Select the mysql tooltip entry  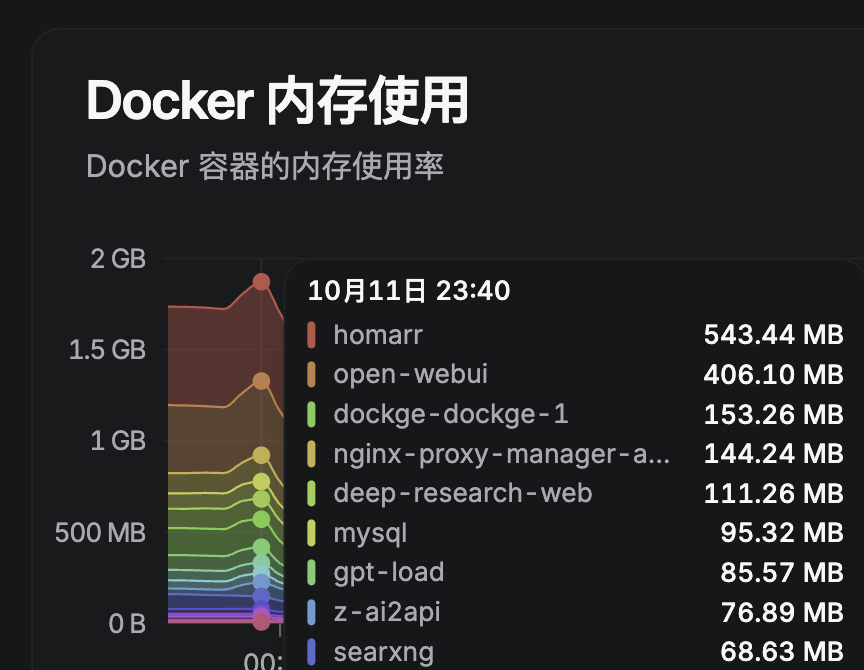575,533
